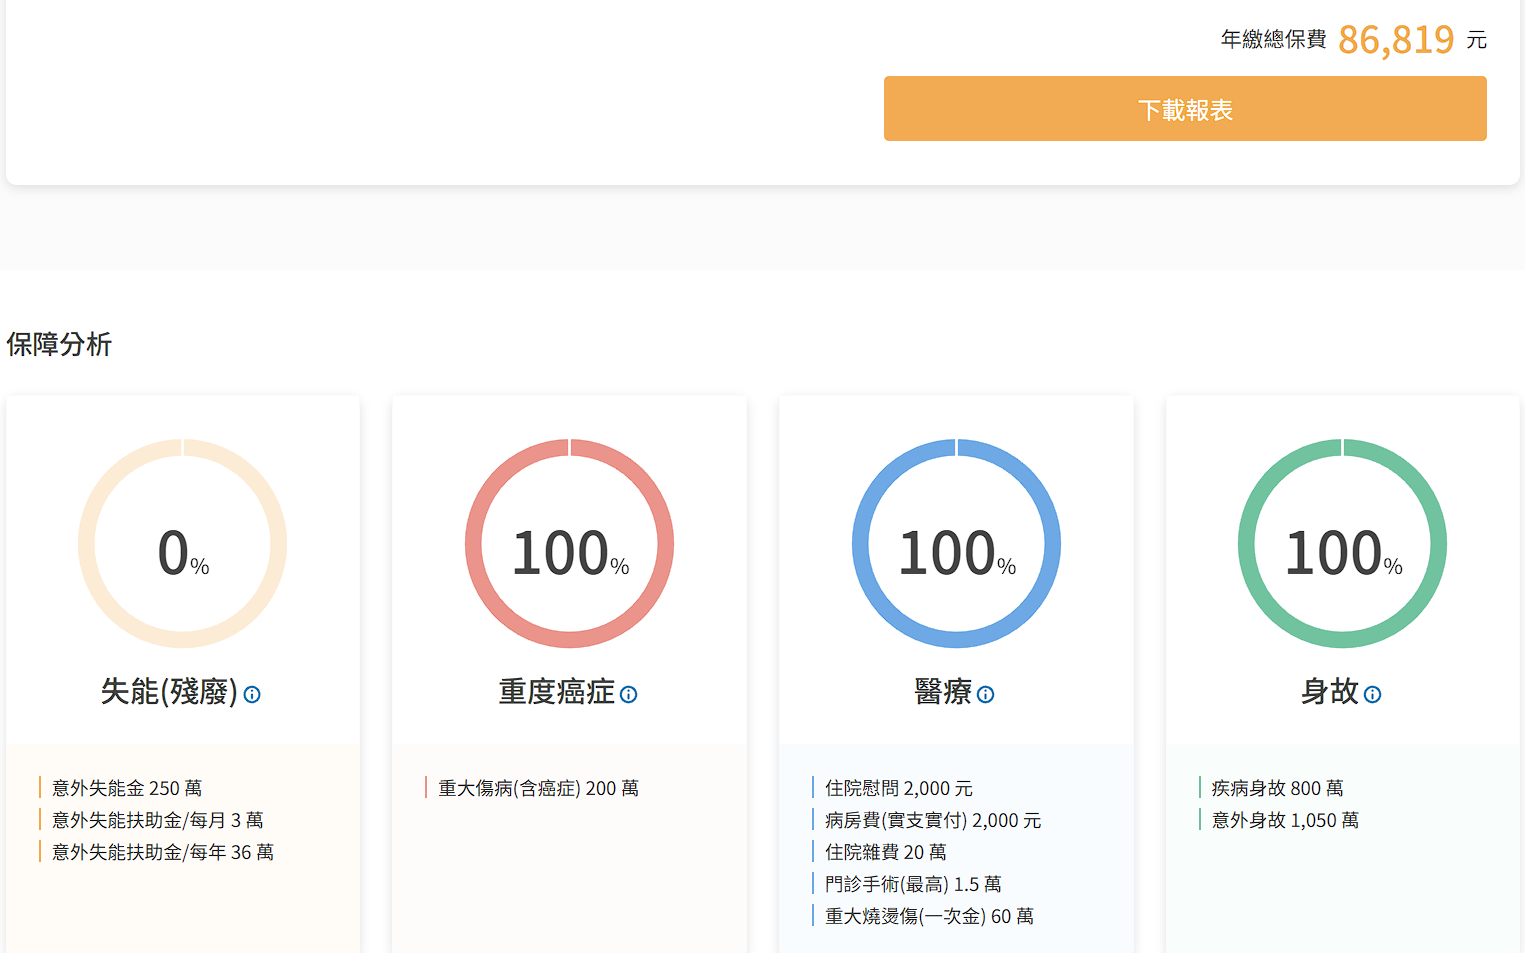1525x953 pixels.
Task: Click the 86,819 annual premium amount
Action: (x=1395, y=40)
